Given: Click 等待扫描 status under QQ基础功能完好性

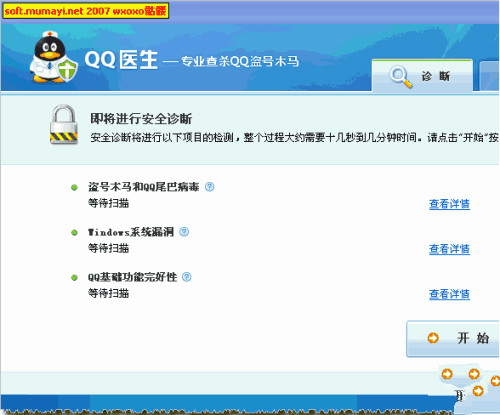Looking at the screenshot, I should 109,293.
